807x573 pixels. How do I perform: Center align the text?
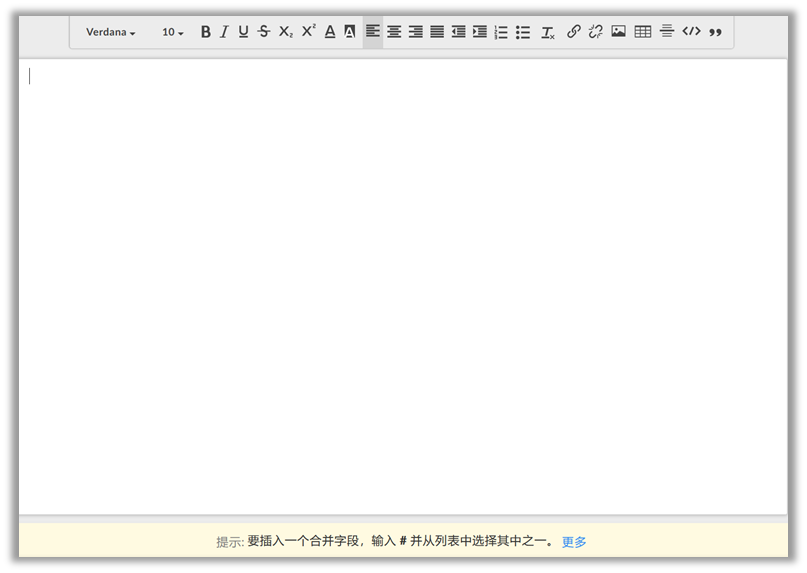[394, 32]
